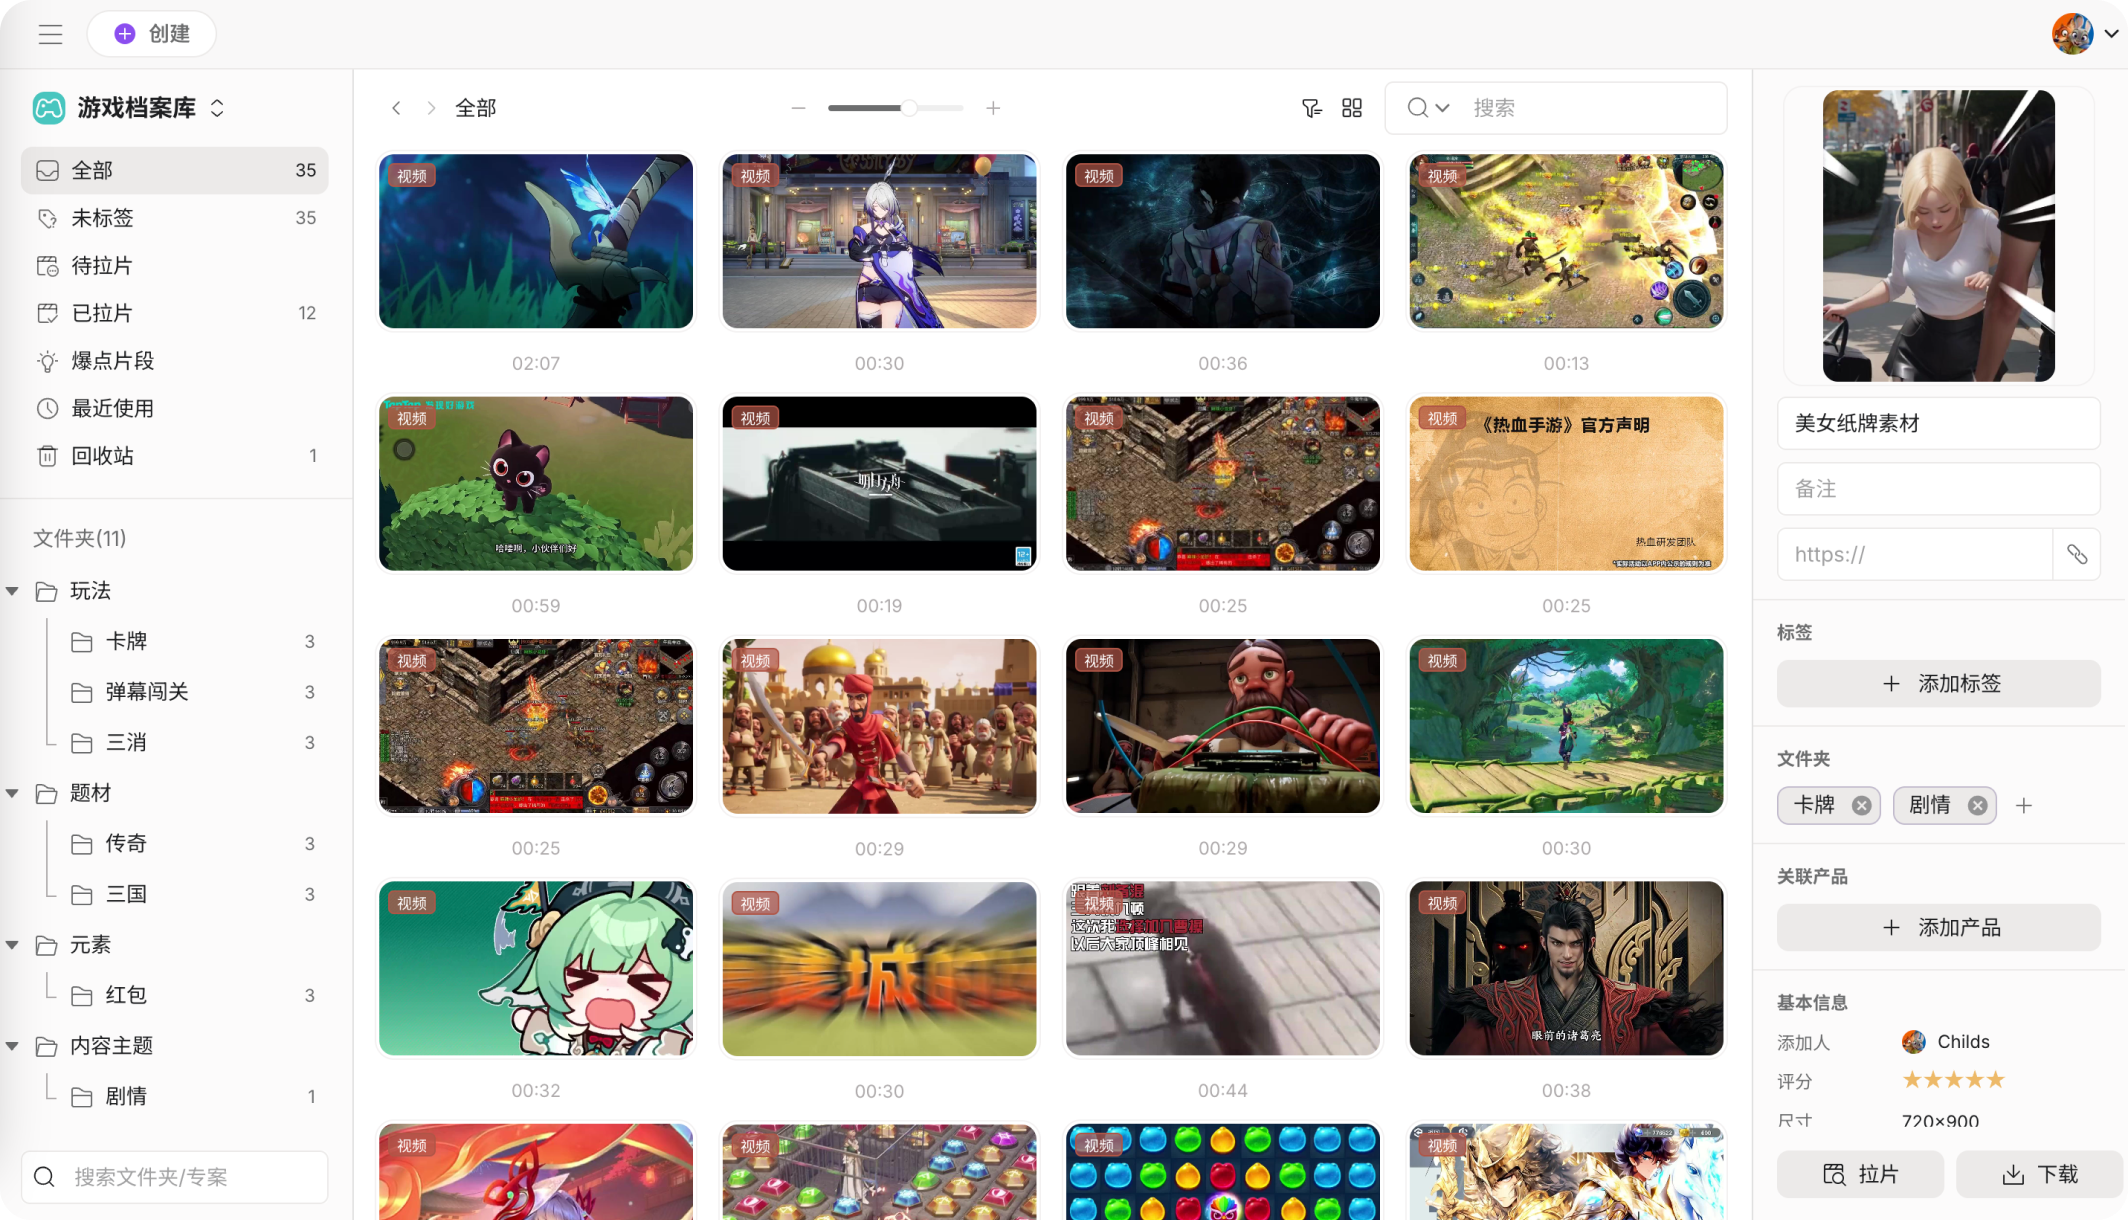Remove the 卡牌 folder tag chip

(1861, 805)
